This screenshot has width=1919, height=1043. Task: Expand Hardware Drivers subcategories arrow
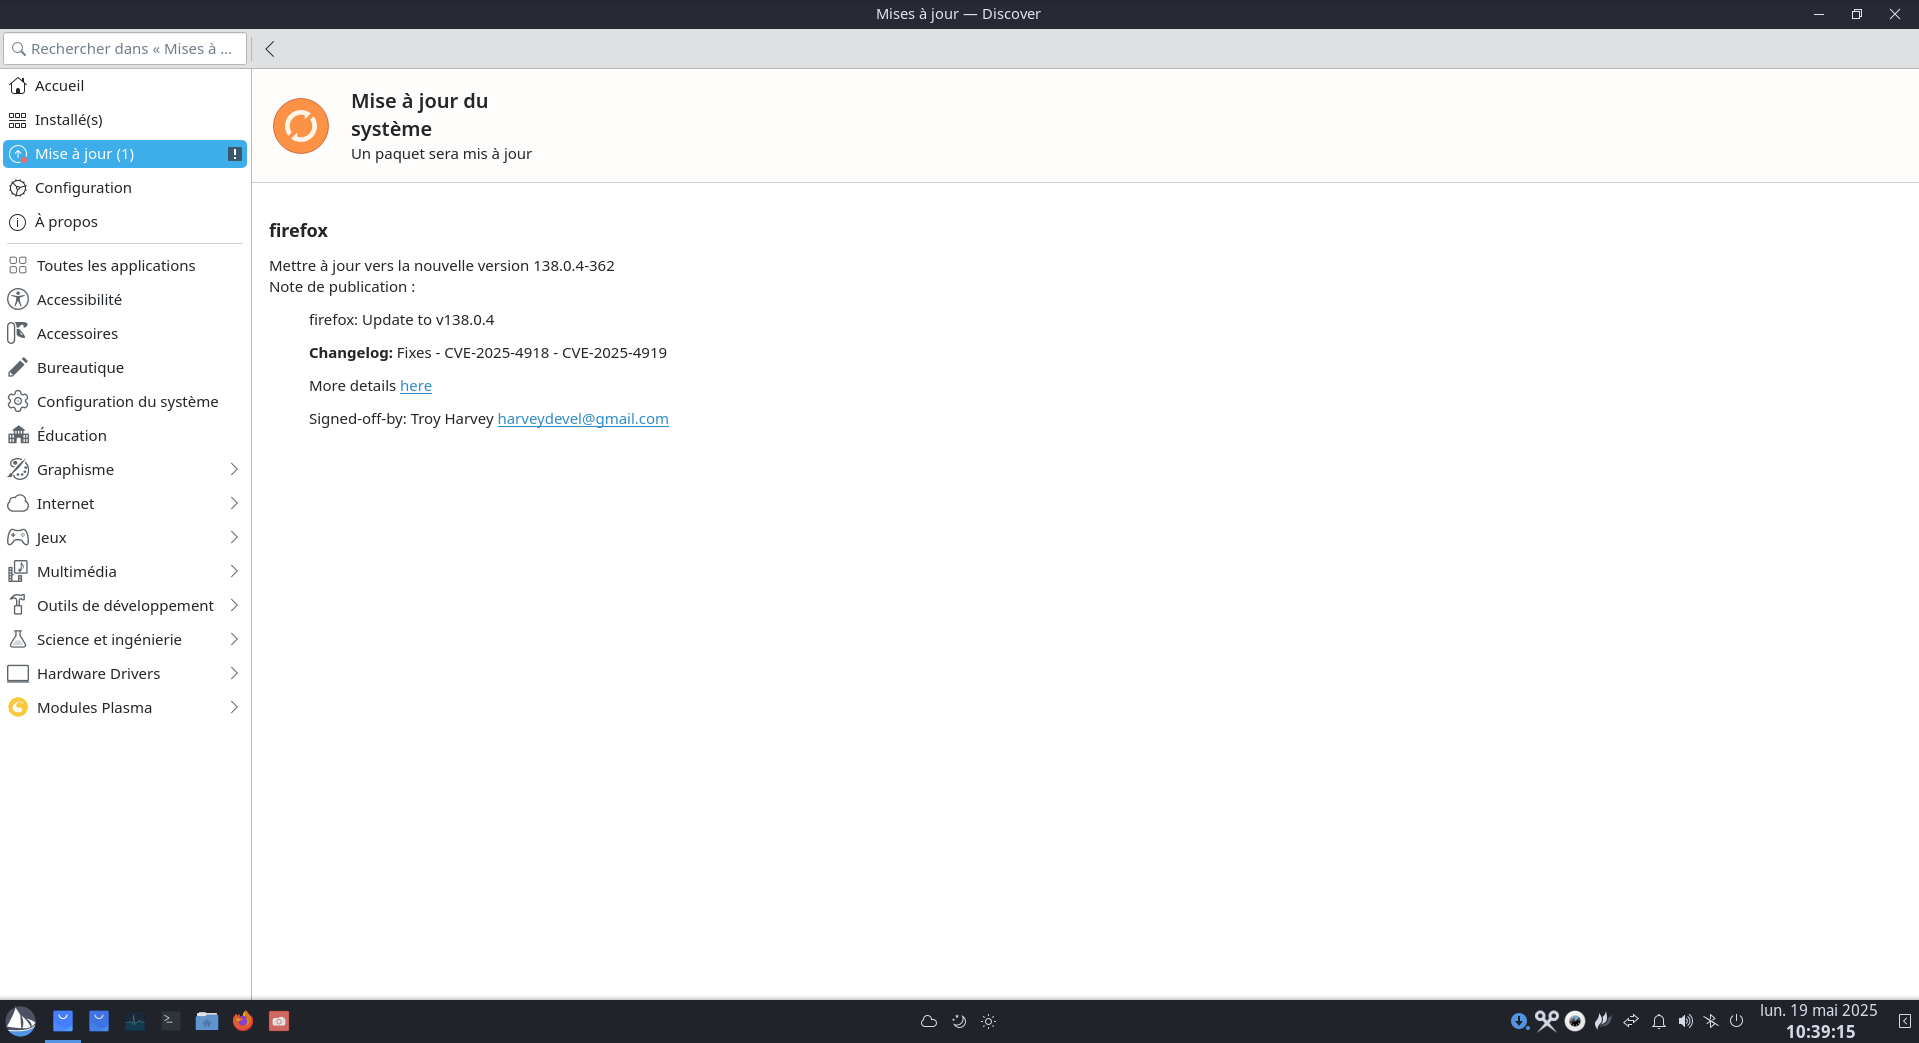click(x=234, y=674)
